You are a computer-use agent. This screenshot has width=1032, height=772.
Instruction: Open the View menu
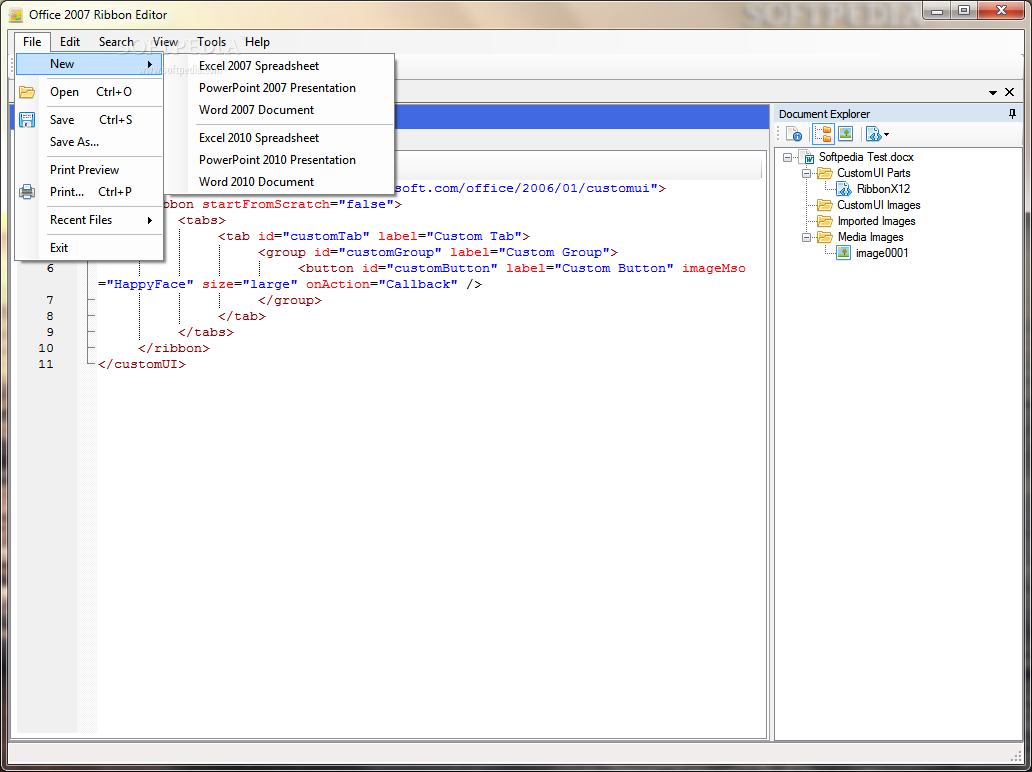165,41
